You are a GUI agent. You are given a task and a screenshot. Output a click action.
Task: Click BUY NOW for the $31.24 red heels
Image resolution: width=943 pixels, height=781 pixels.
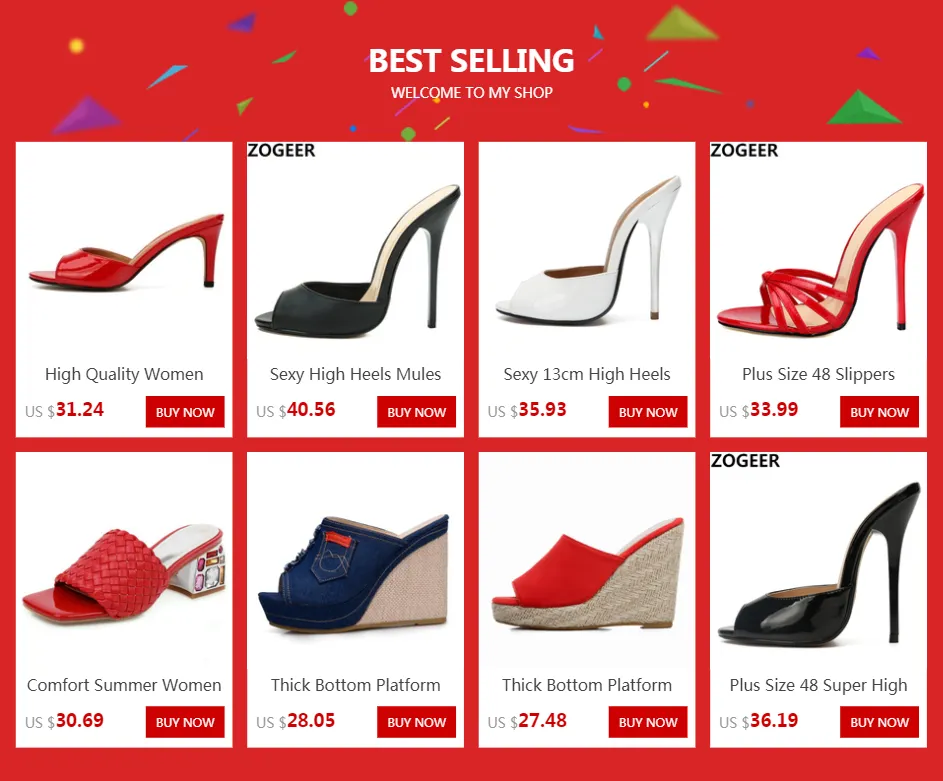pos(185,412)
